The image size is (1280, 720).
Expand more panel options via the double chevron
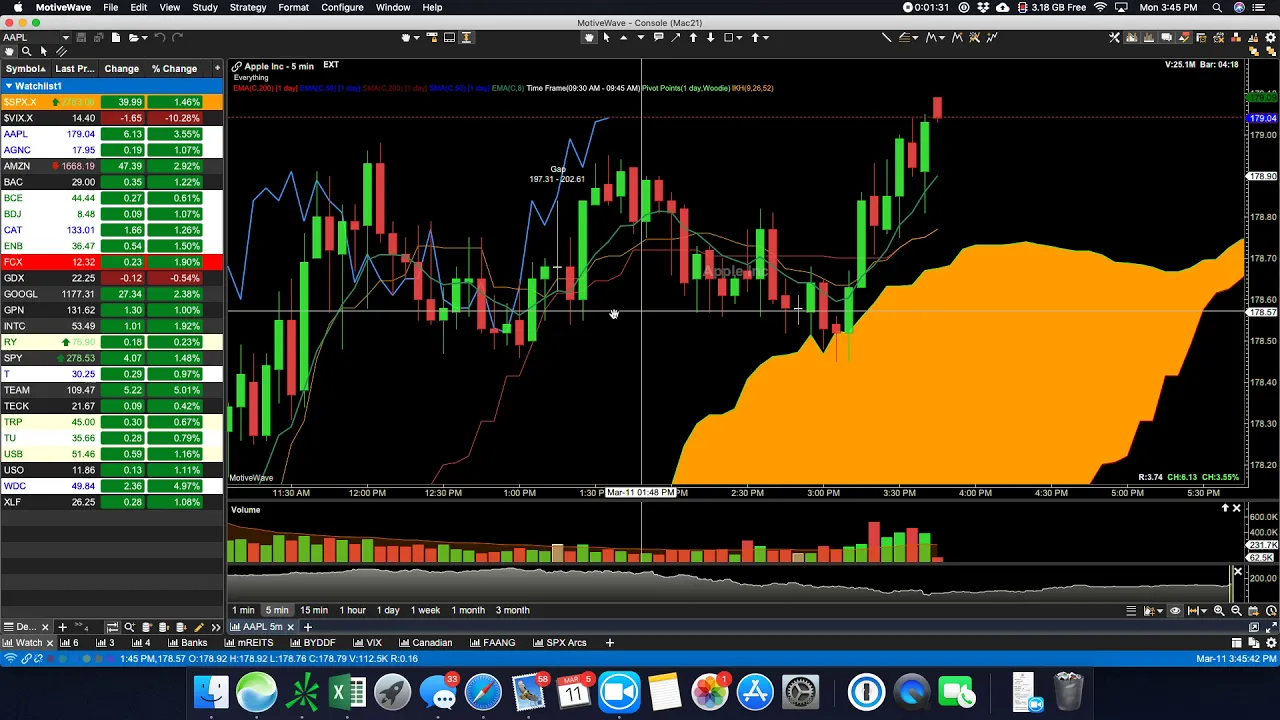tap(216, 627)
